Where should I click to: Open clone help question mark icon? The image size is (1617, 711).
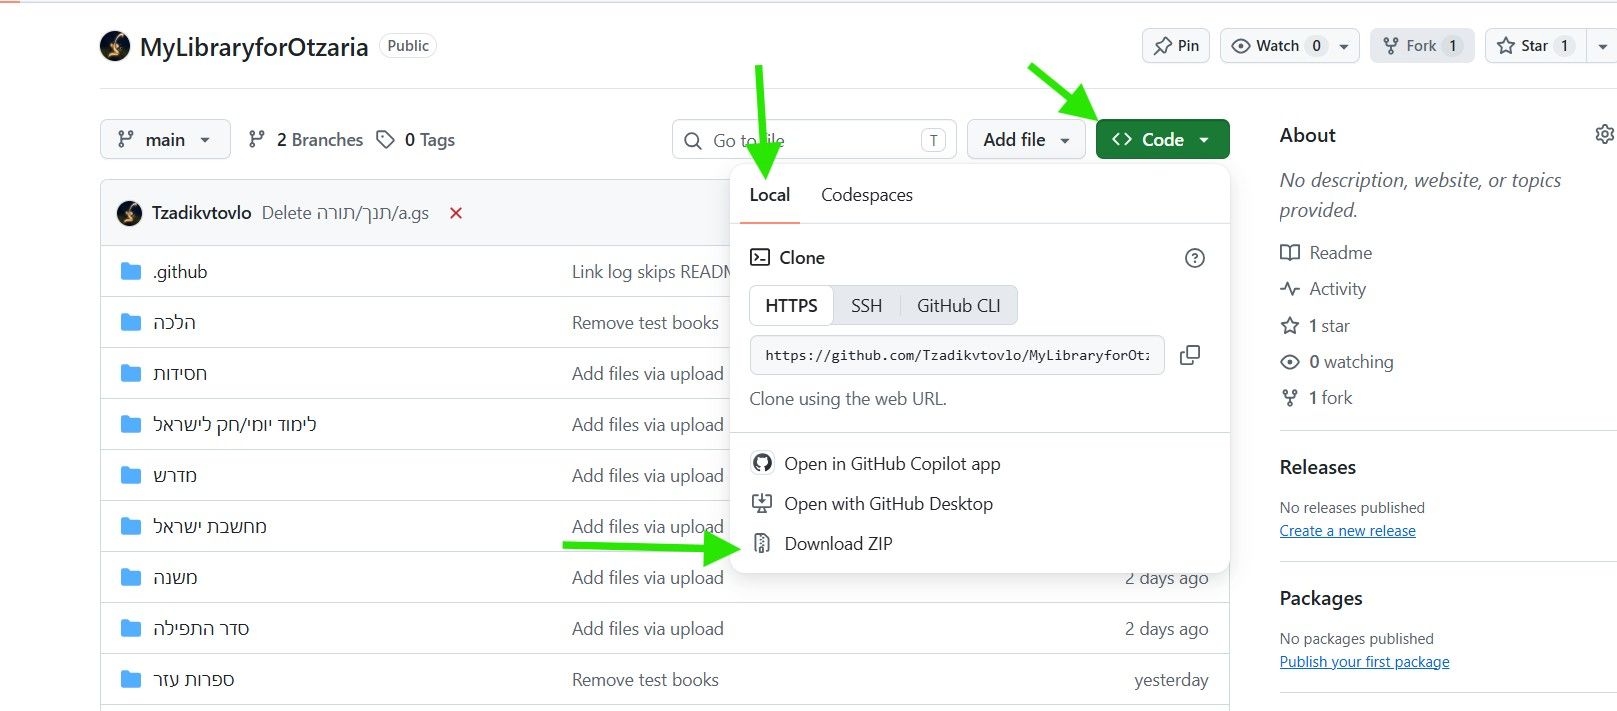[x=1194, y=258]
